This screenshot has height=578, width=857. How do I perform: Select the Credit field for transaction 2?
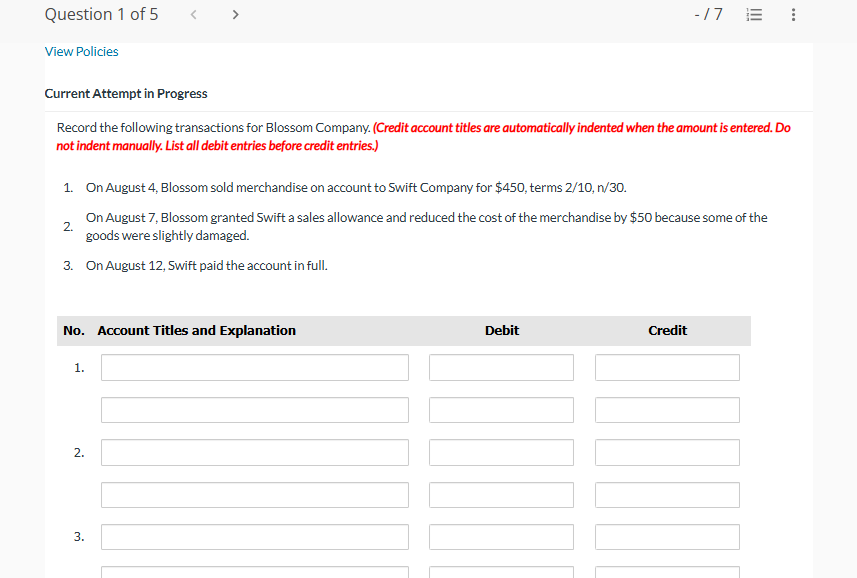[x=667, y=452]
